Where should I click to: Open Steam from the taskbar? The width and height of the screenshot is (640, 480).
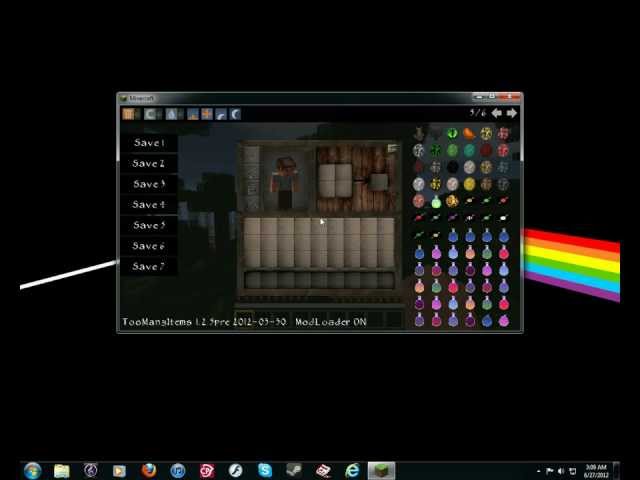tap(294, 471)
